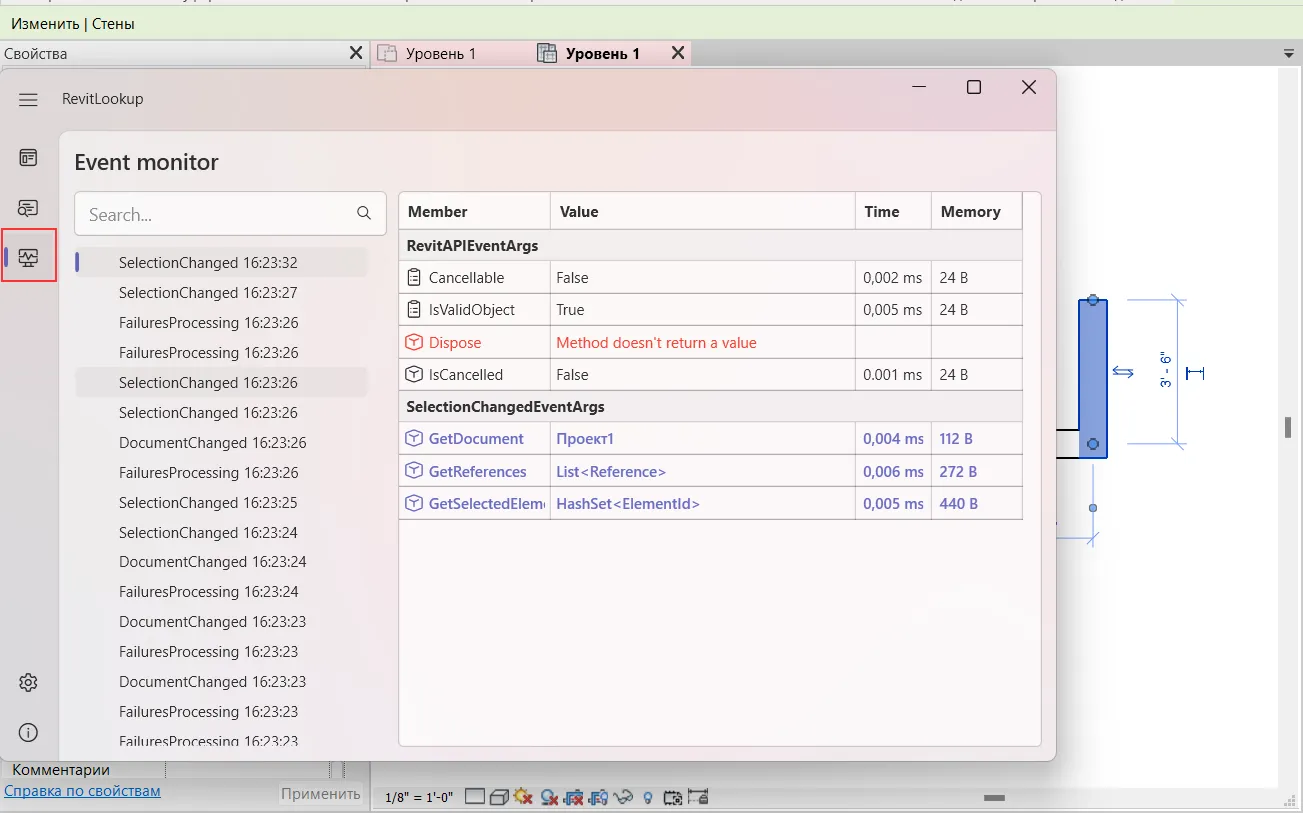Select event SelectionChanged 16:23:32
Viewport: 1303px width, 813px height.
[221, 263]
